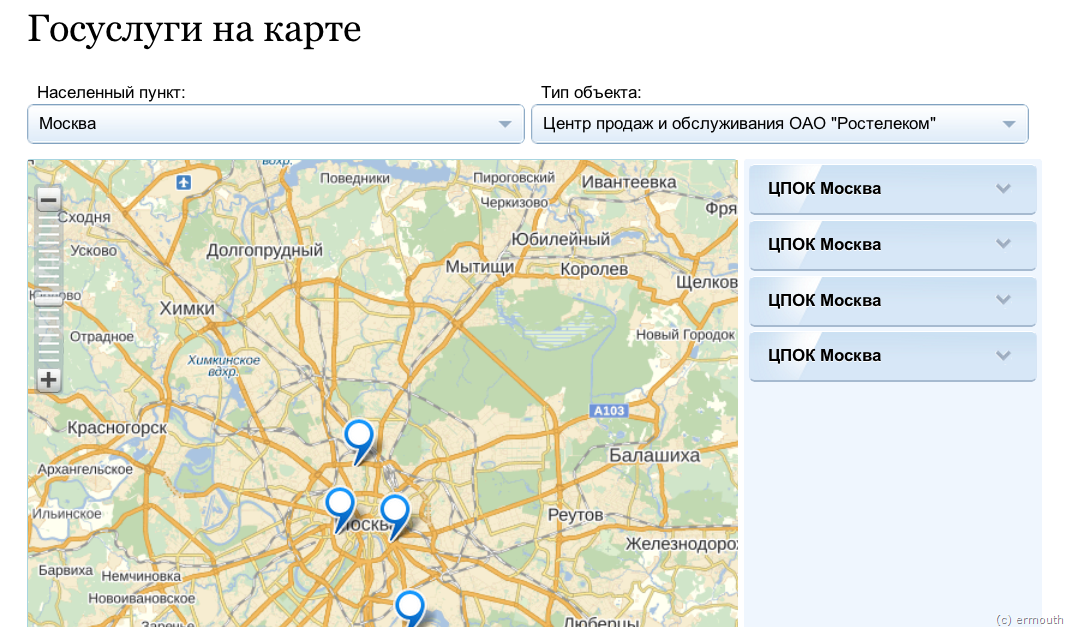This screenshot has height=627, width=1066.
Task: Select the southernmost blue pin near Люберцы
Action: click(410, 609)
